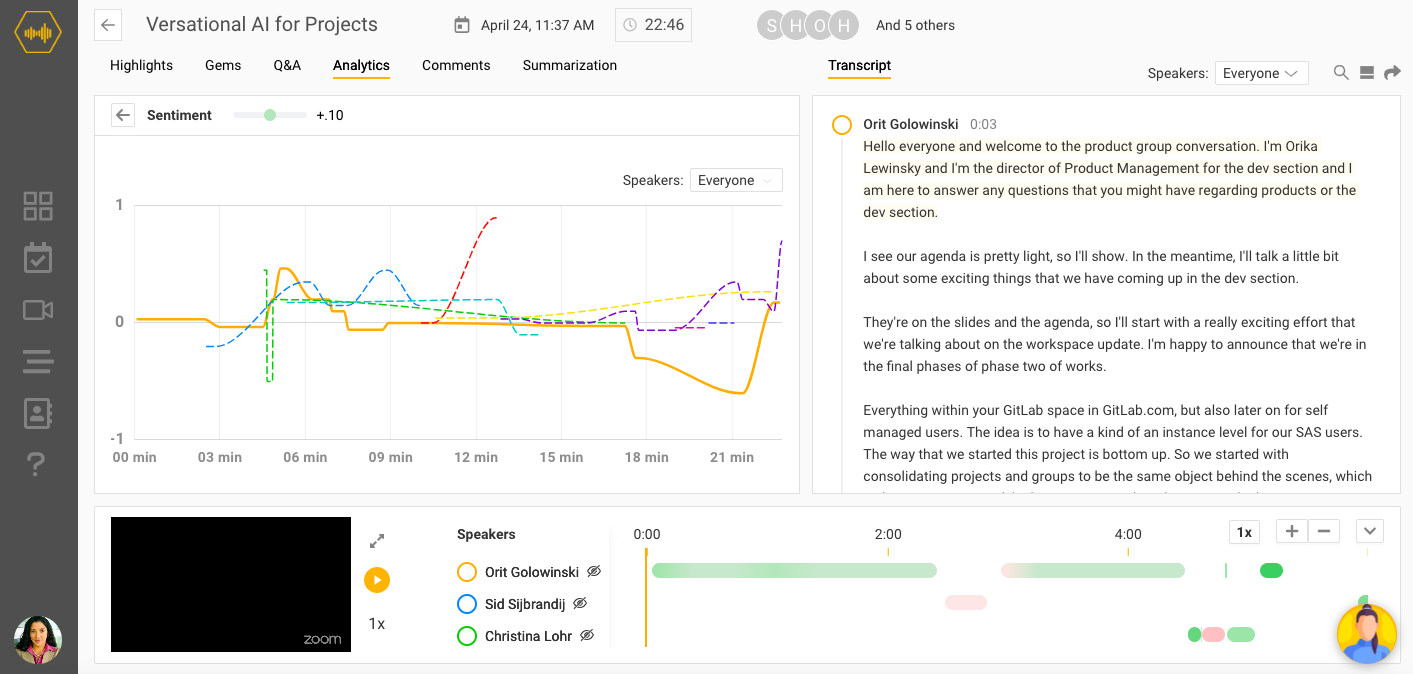Open the calendar checkmark icon in sidebar

38,257
